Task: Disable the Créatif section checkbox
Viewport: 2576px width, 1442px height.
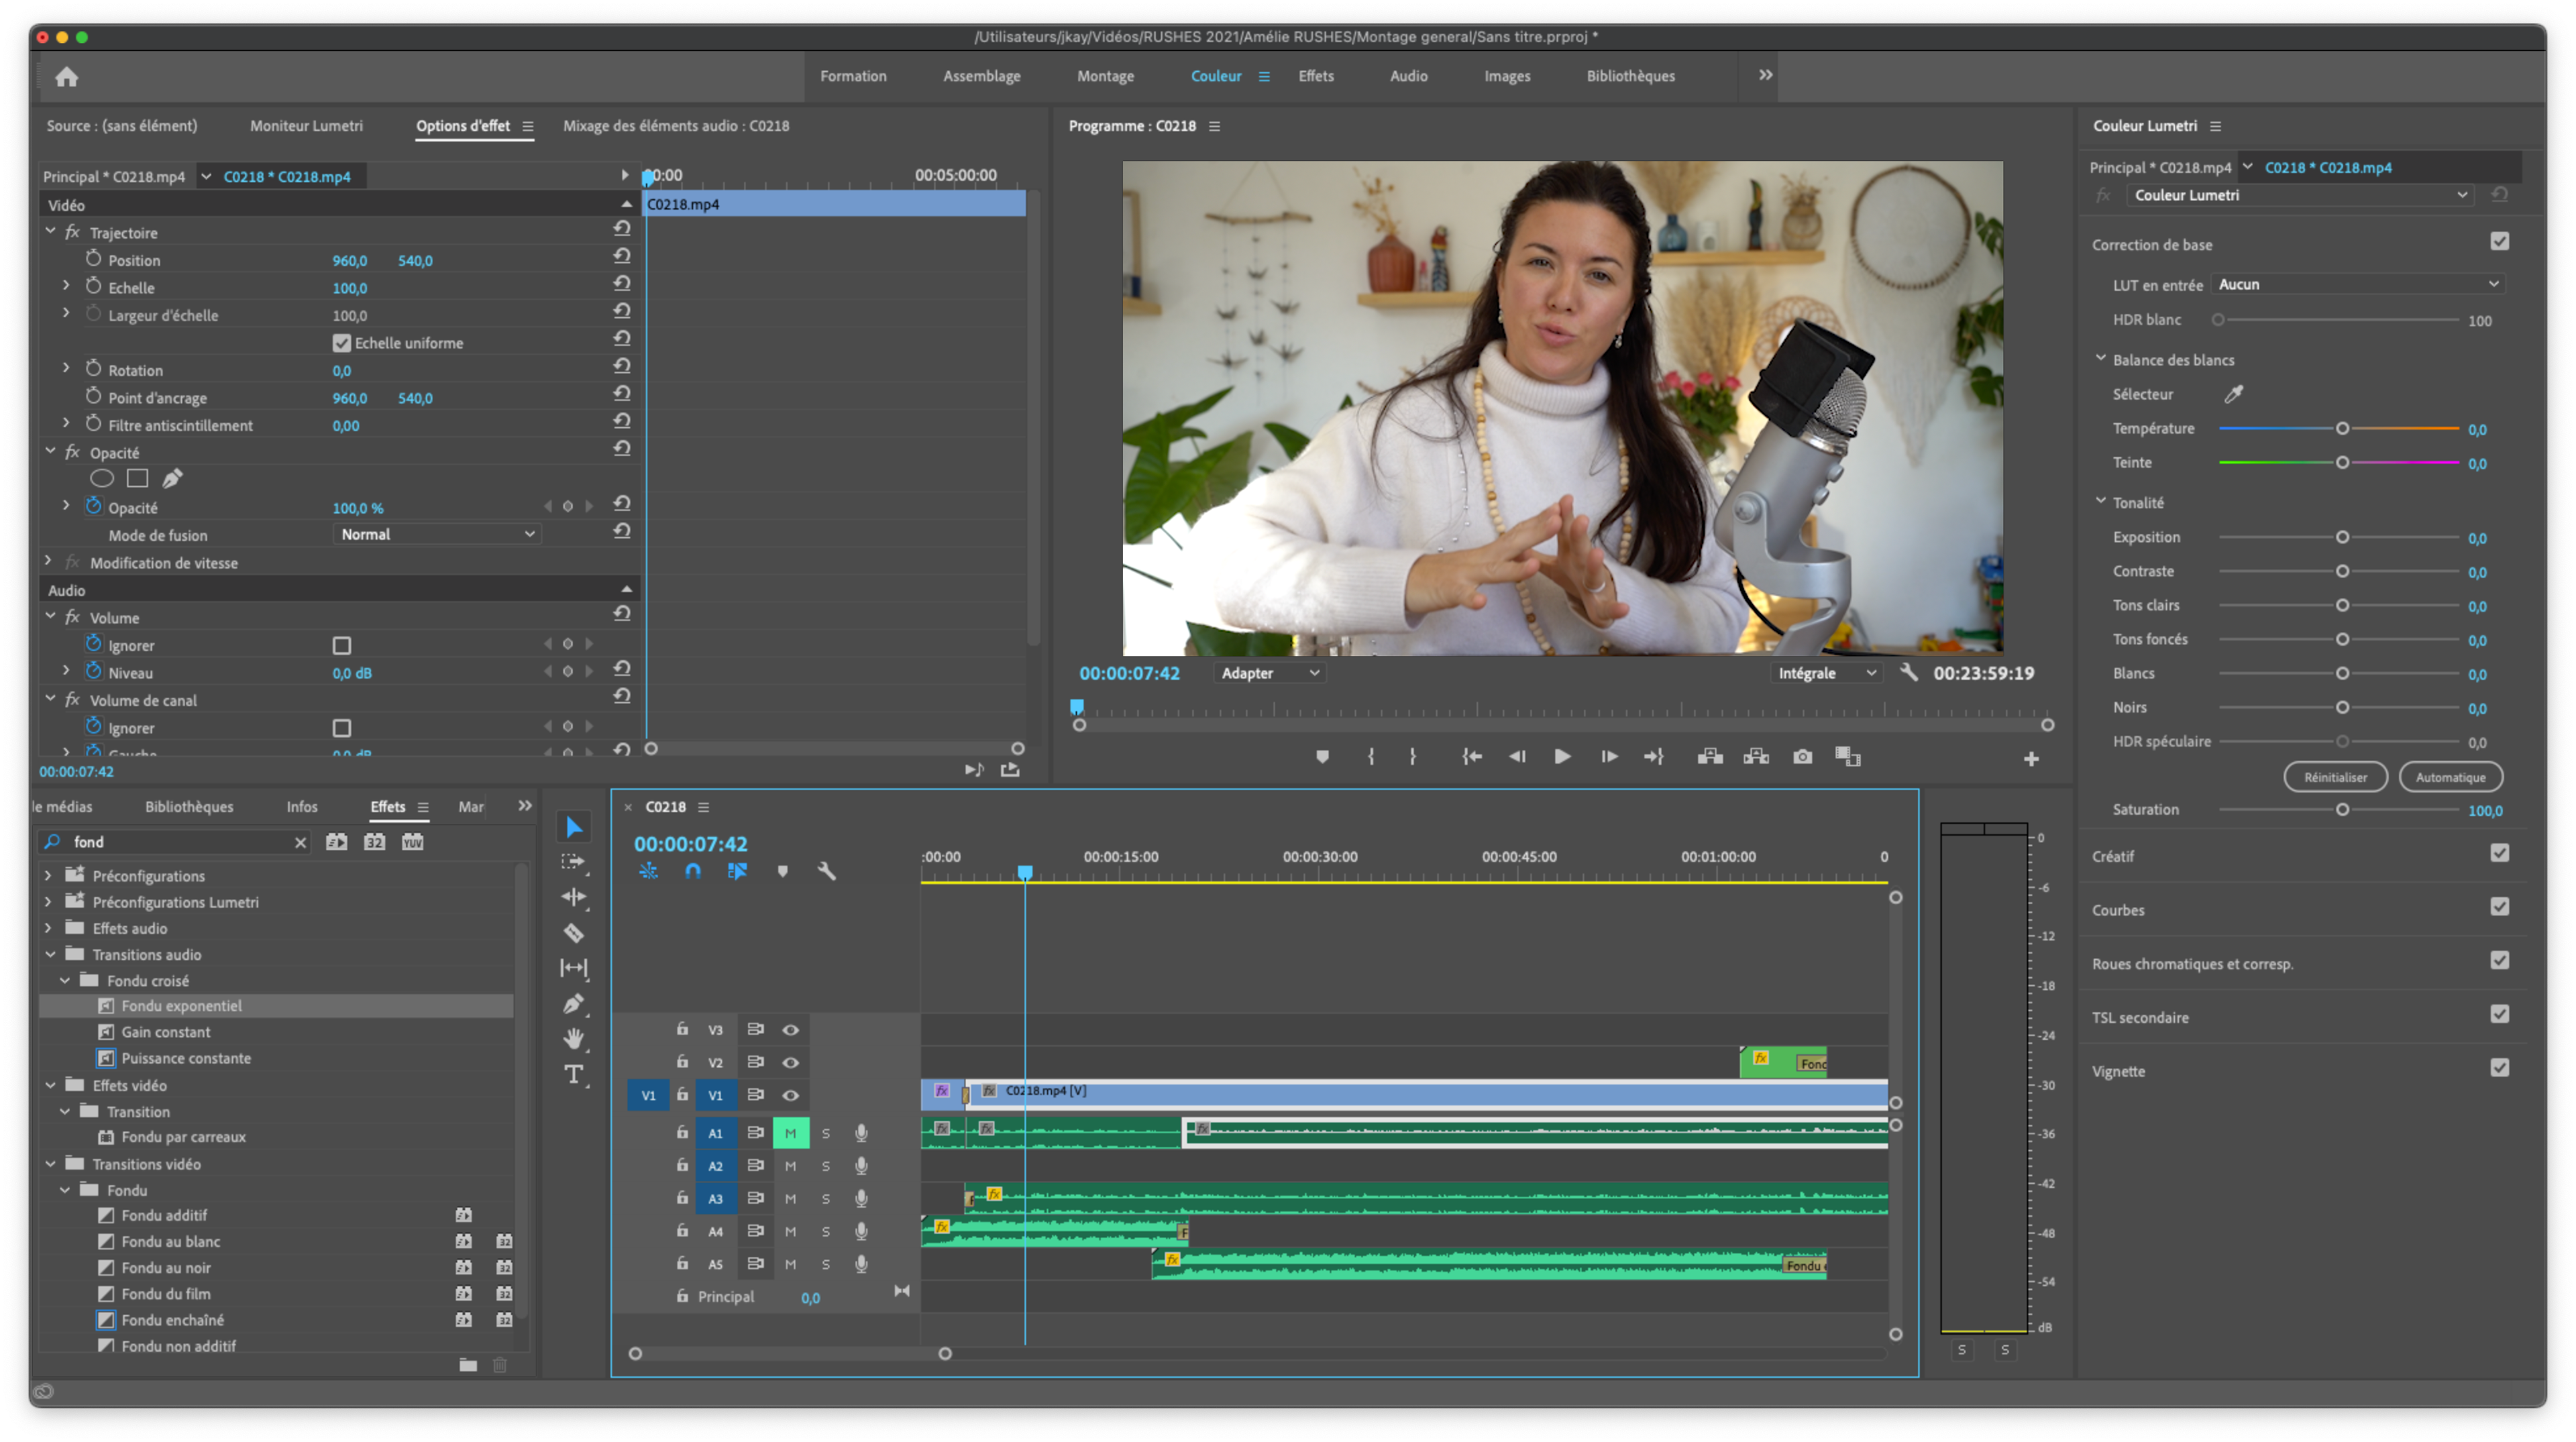Action: coord(2499,853)
